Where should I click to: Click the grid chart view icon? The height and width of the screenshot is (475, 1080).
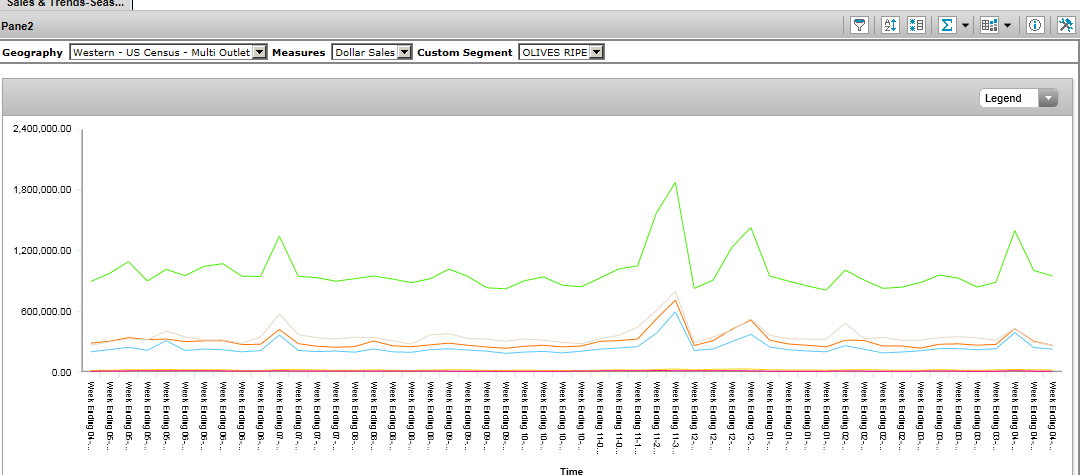(989, 26)
